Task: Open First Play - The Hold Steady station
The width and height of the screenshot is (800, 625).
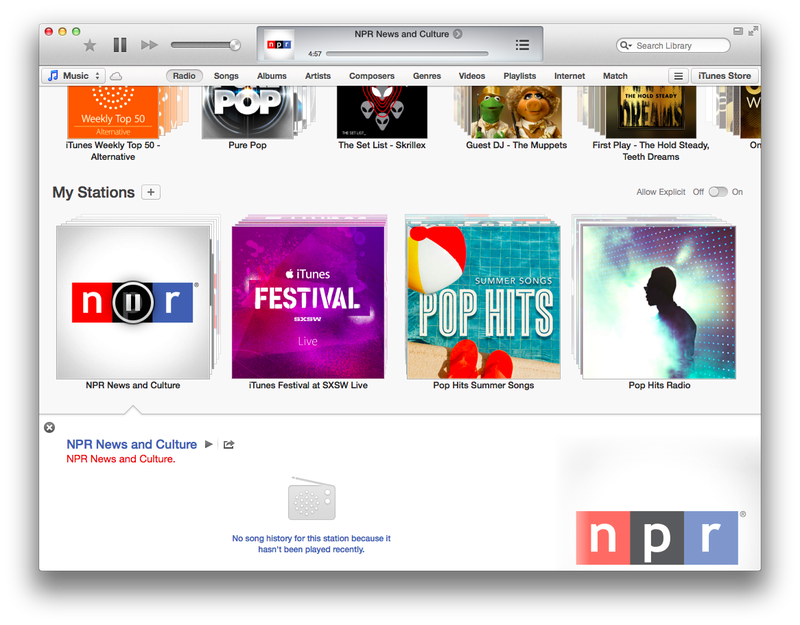Action: coord(651,112)
